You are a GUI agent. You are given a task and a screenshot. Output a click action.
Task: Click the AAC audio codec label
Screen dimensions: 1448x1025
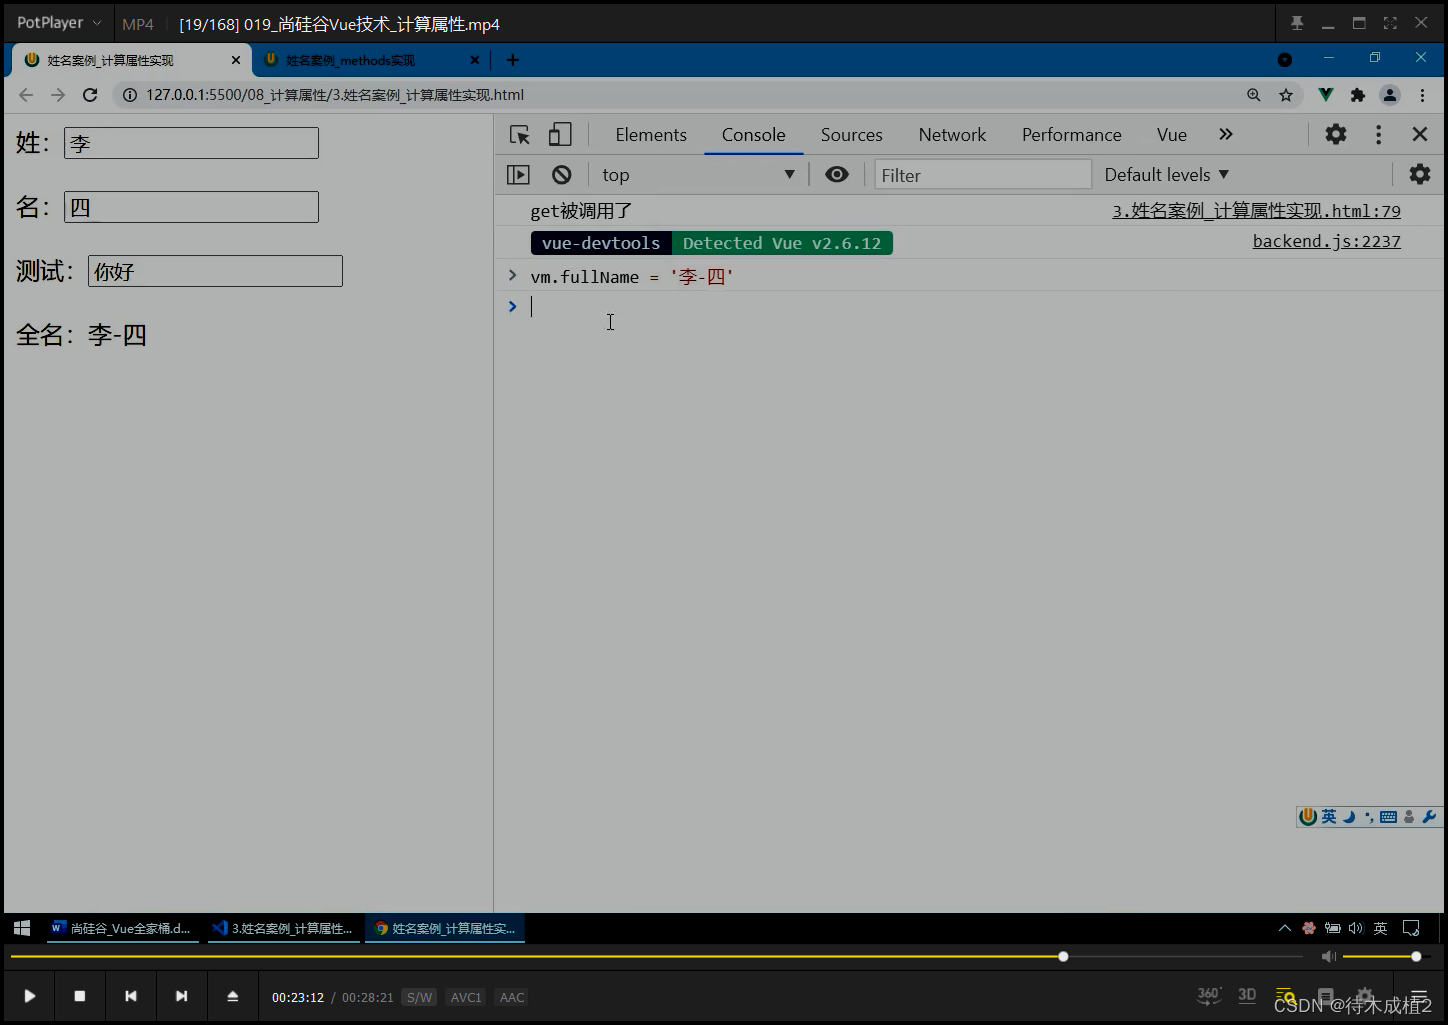click(512, 997)
